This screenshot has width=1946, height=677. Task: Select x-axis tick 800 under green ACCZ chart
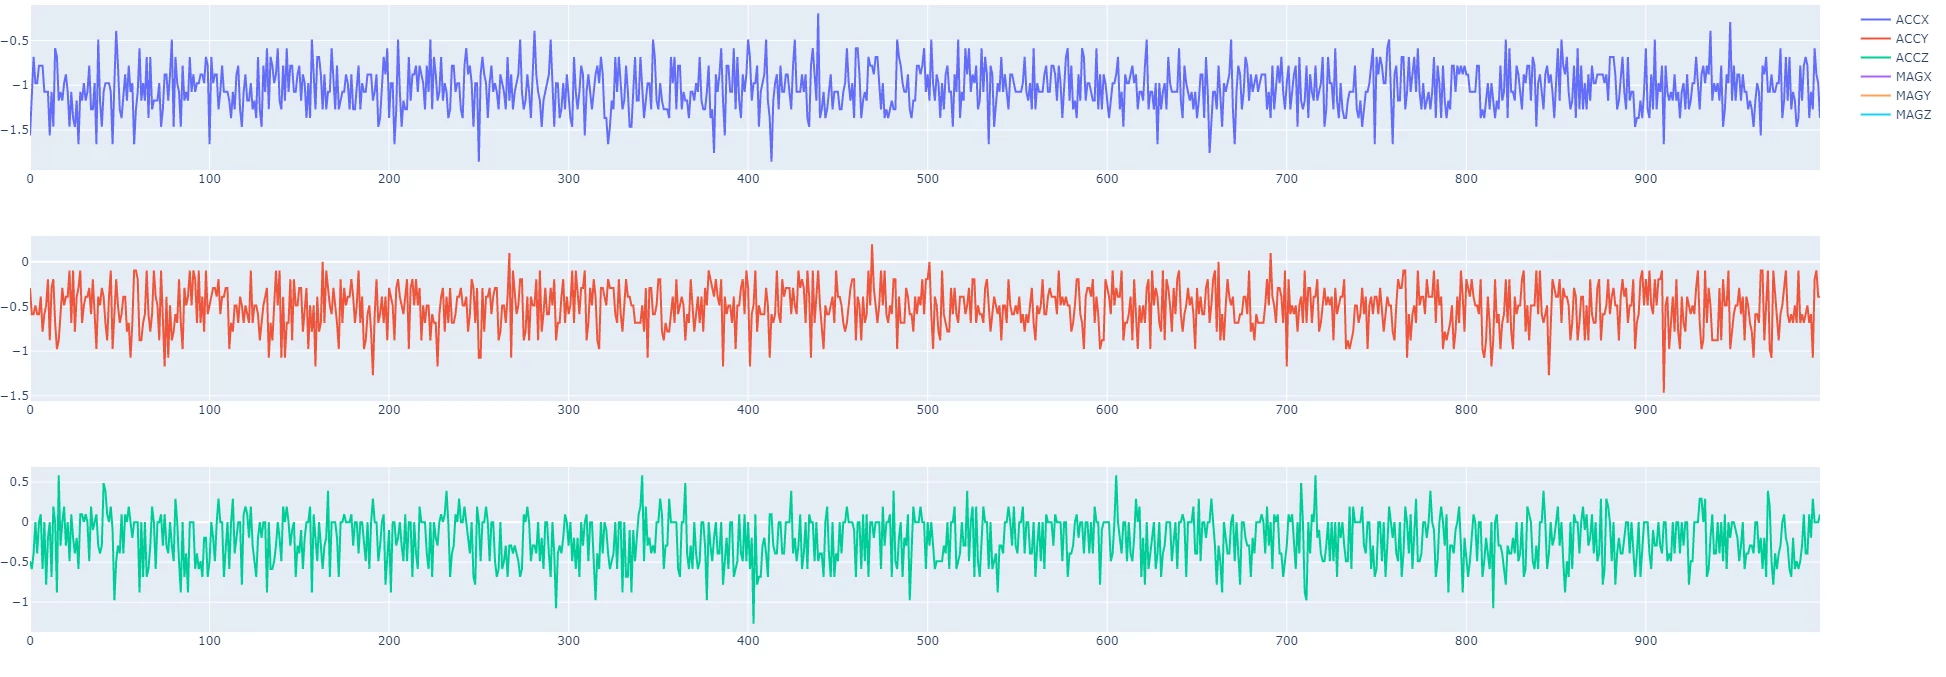point(1466,641)
